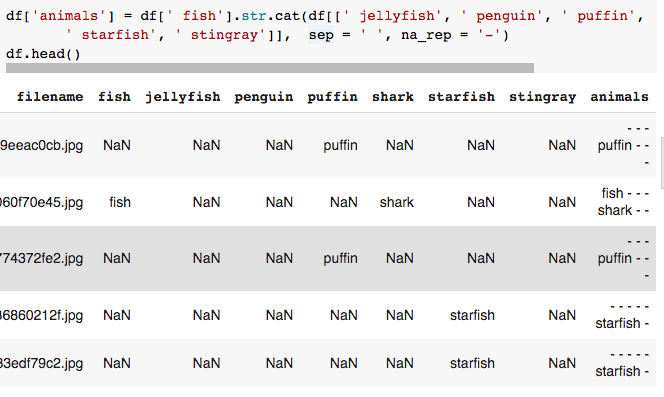Click the 'starfish' column header
The width and height of the screenshot is (664, 397).
click(461, 97)
